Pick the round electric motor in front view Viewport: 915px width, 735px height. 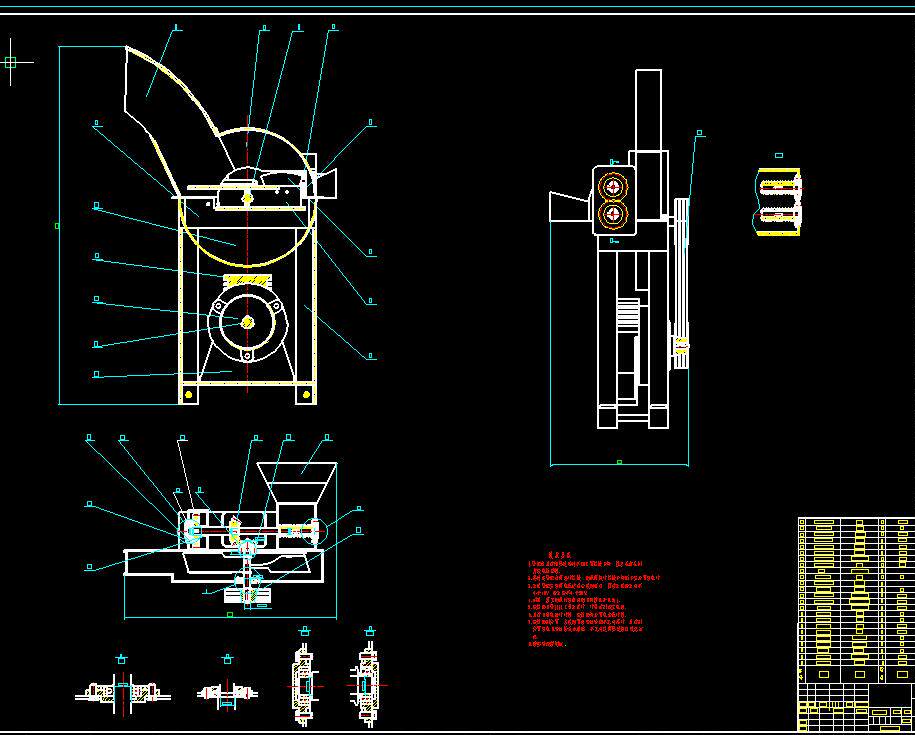pos(247,323)
